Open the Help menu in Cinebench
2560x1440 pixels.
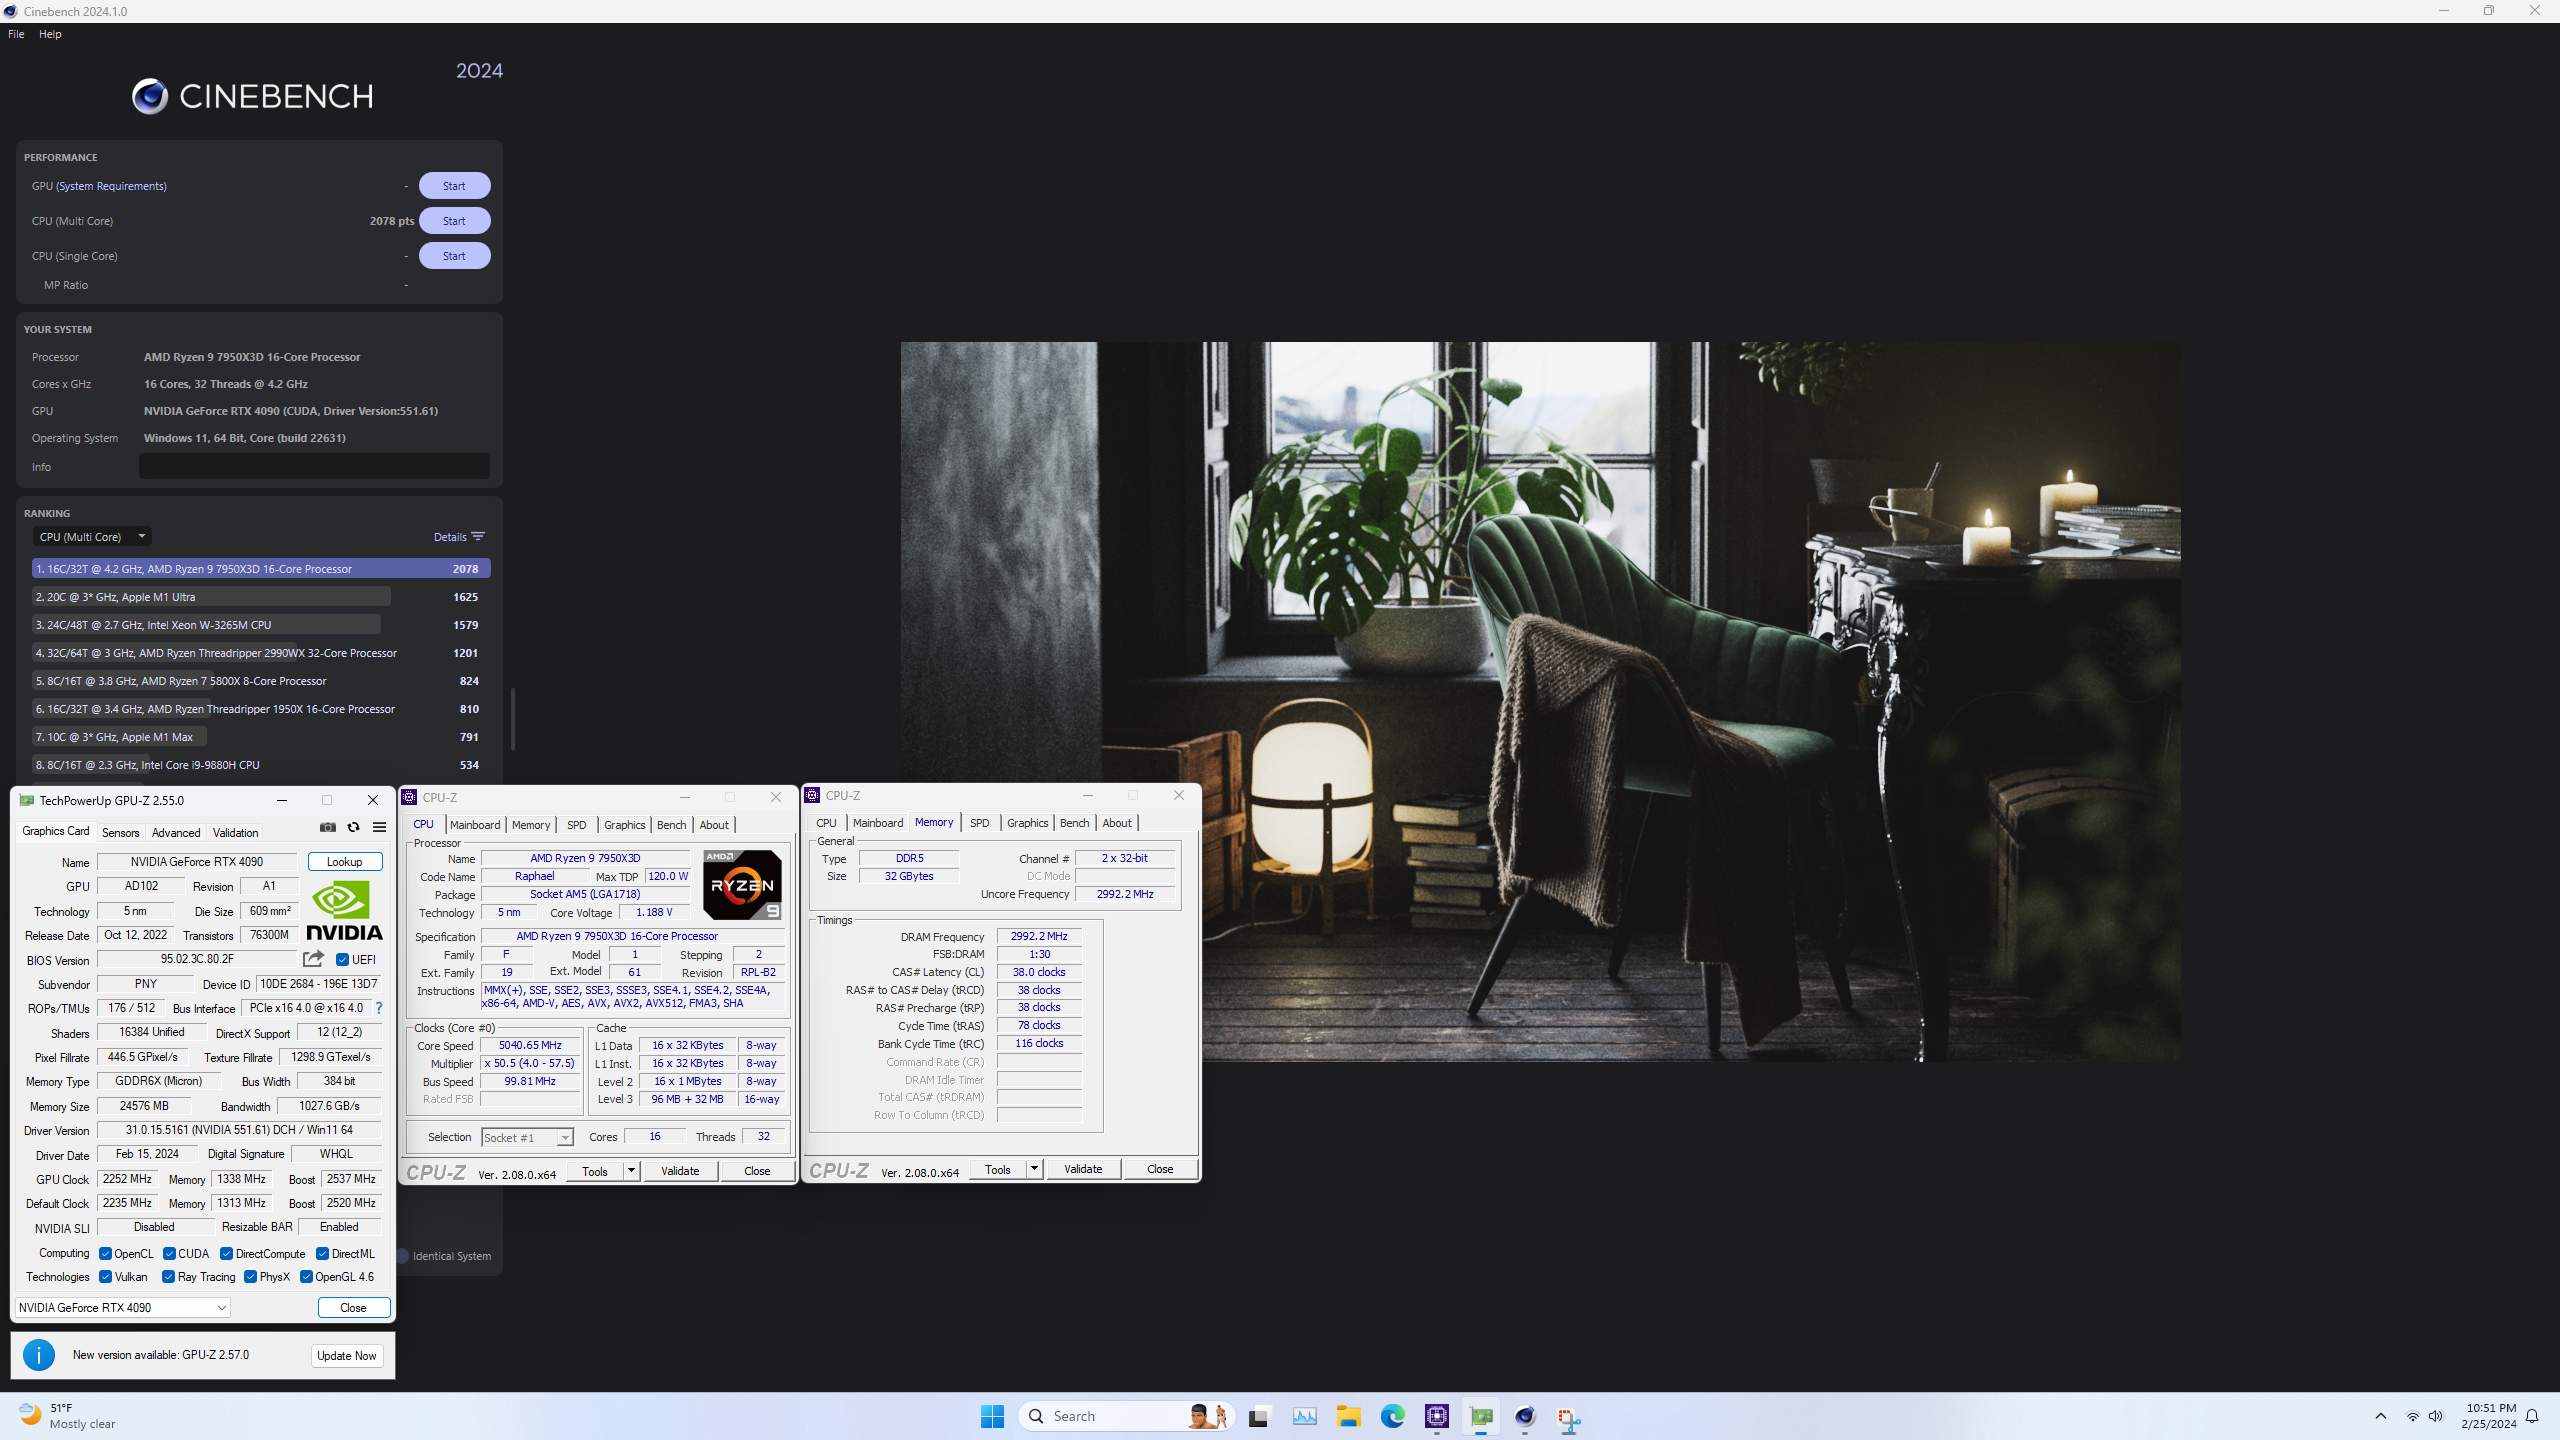50,34
